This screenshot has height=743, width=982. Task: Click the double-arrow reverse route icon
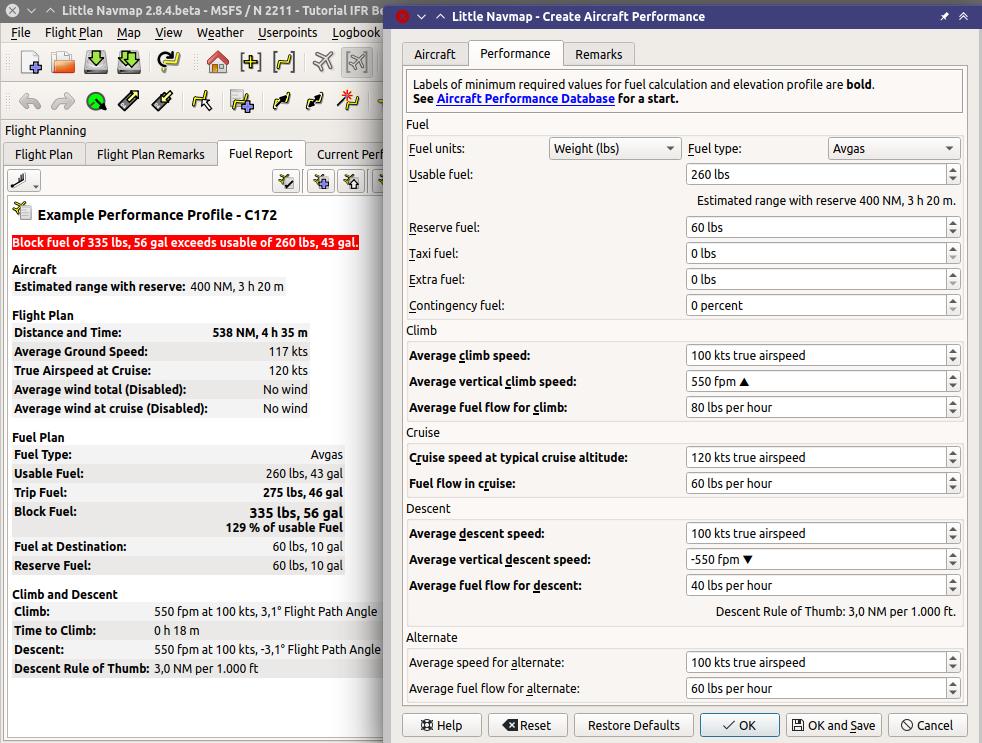point(314,101)
